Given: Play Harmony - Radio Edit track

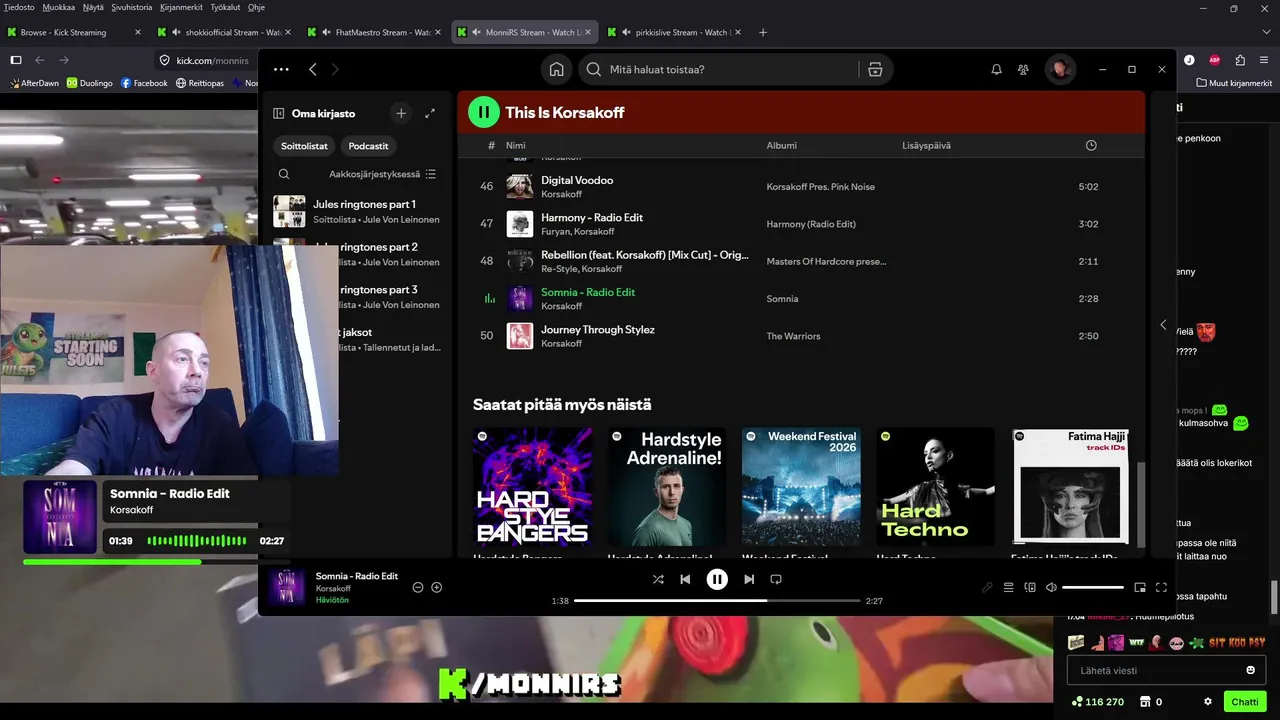Looking at the screenshot, I should click(592, 217).
